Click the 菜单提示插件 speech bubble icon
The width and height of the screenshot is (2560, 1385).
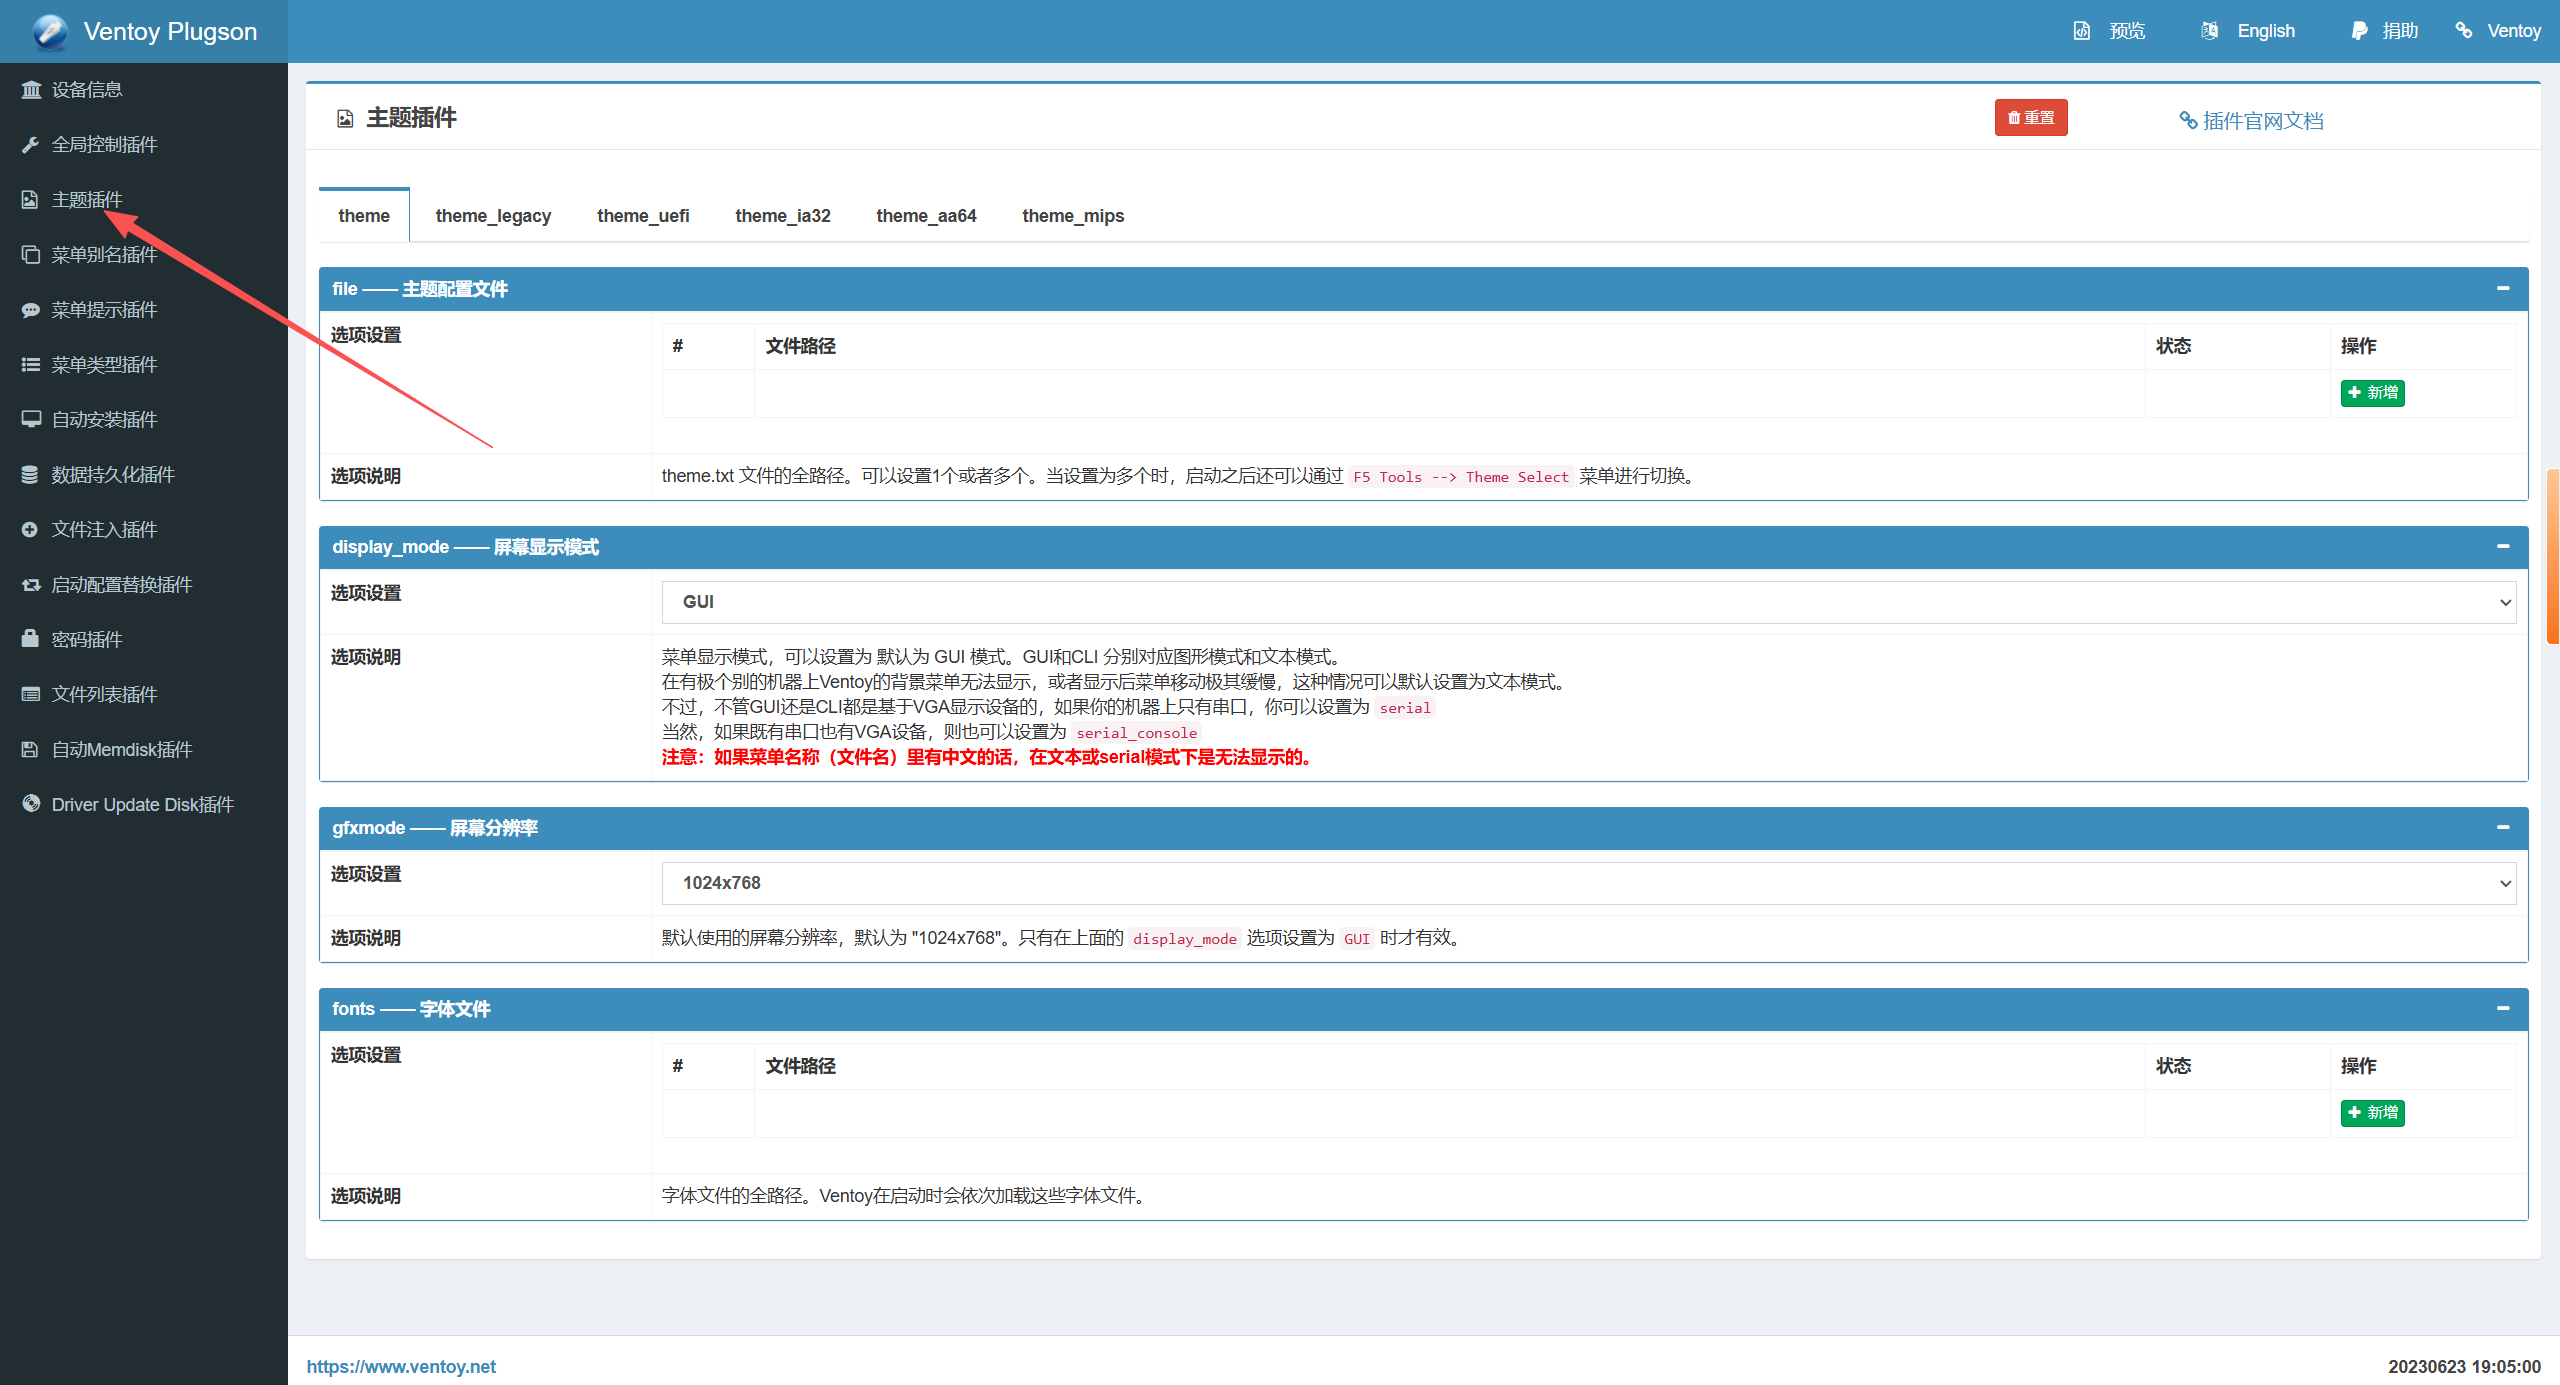coord(31,310)
